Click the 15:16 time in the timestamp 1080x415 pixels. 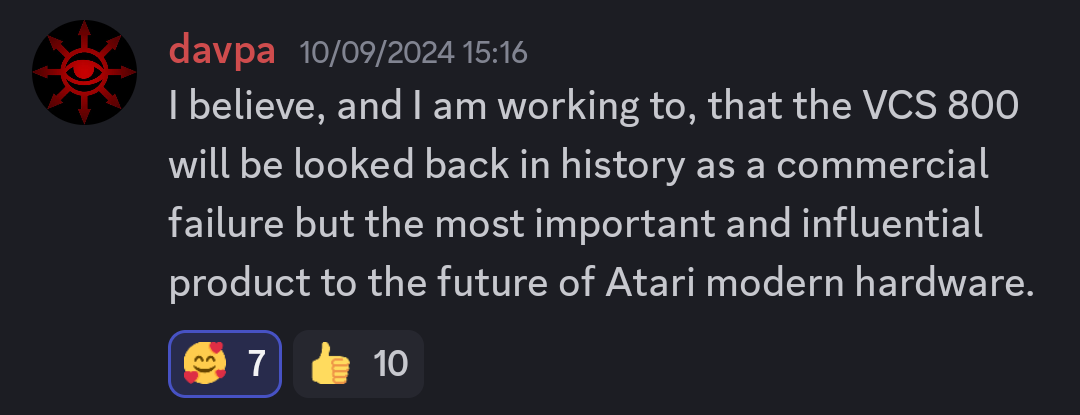tap(493, 51)
